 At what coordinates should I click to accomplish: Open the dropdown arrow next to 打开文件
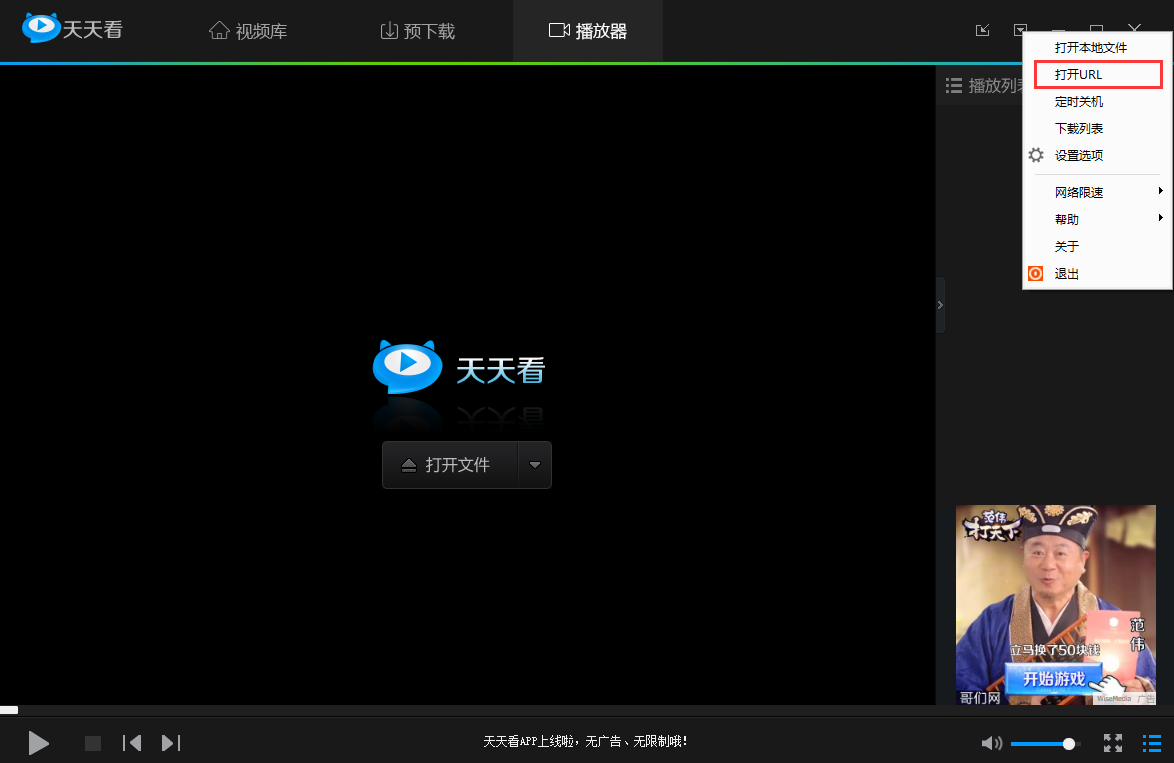pos(535,465)
